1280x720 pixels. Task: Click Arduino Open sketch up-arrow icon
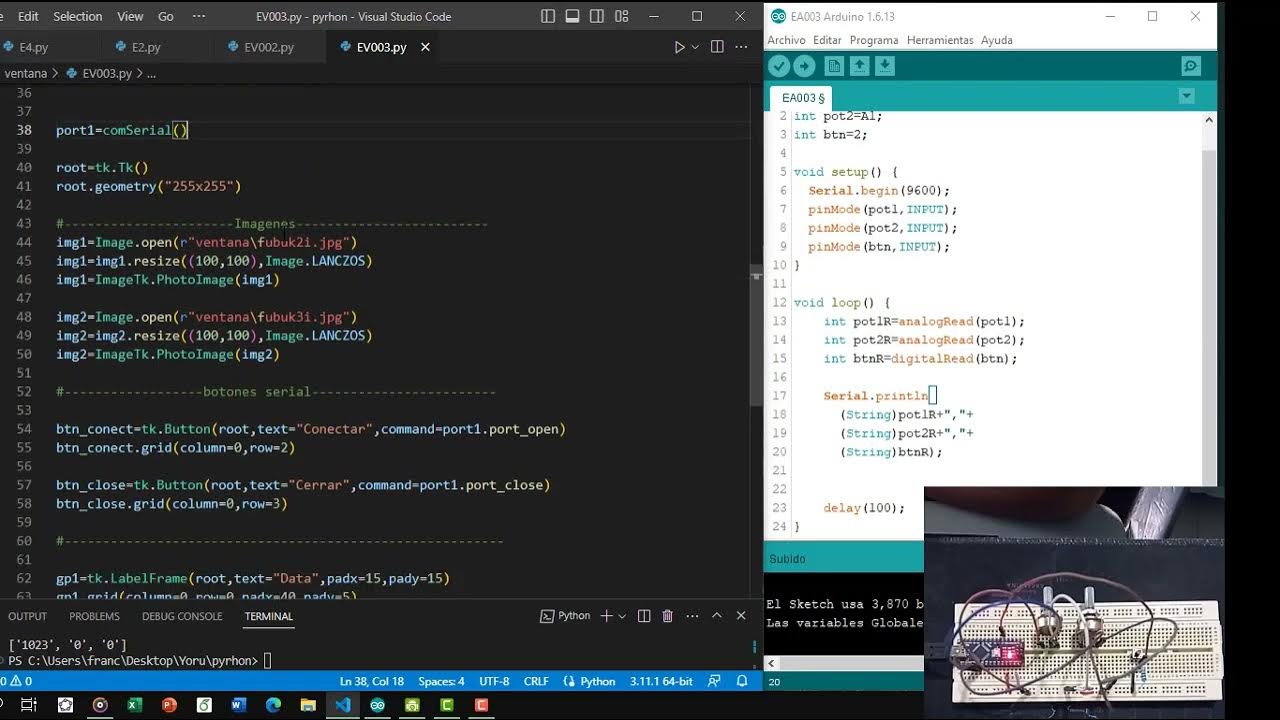point(859,66)
